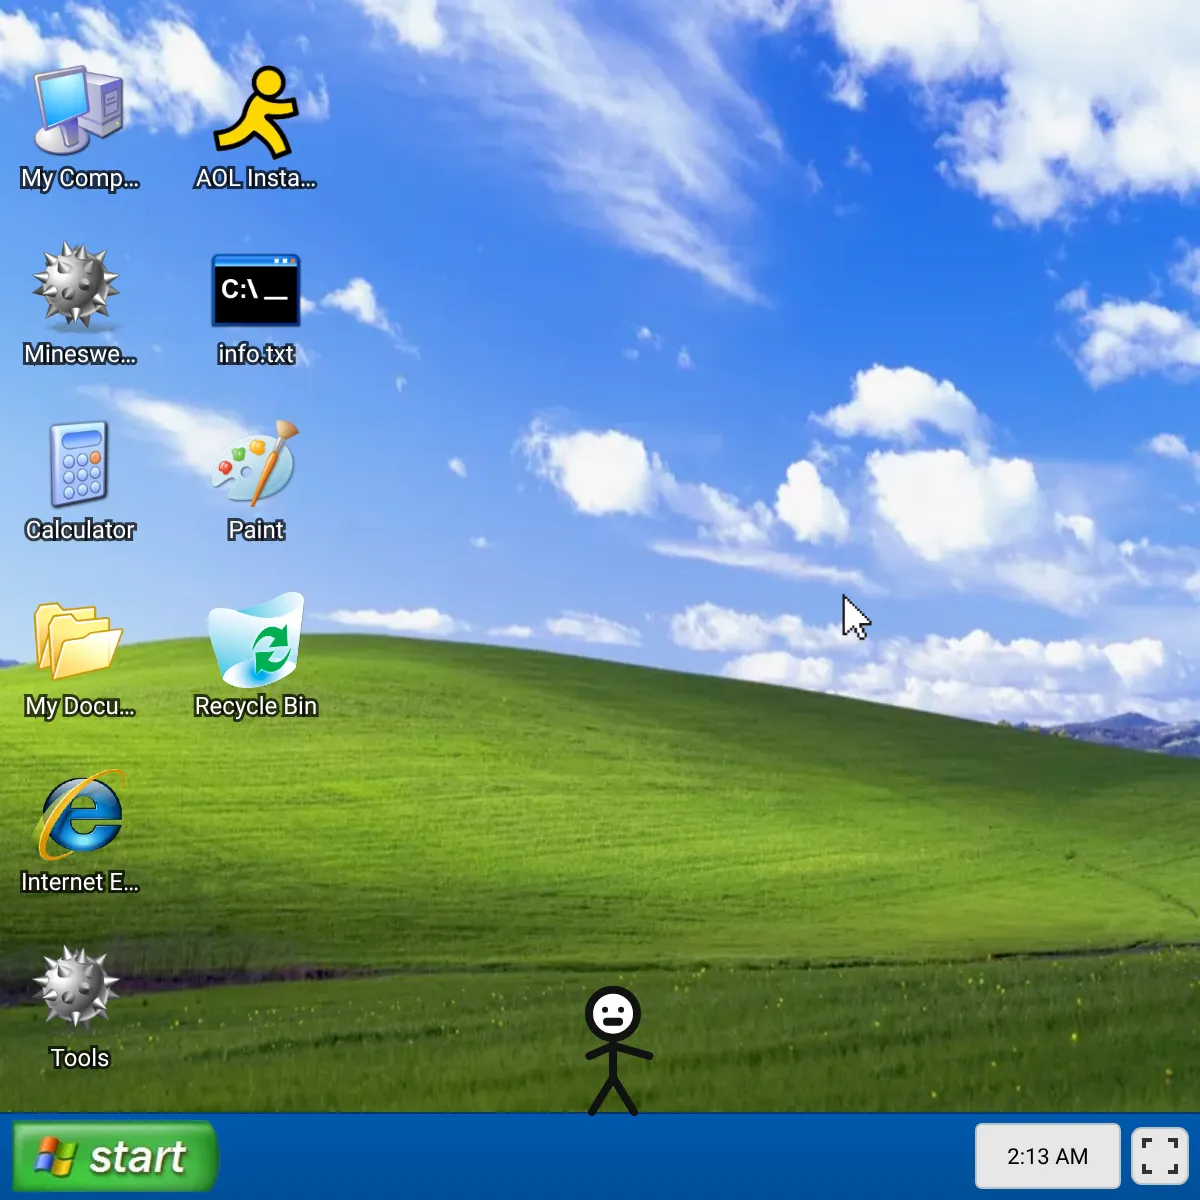The height and width of the screenshot is (1200, 1200).
Task: Select the Recycle Bin icon
Action: [256, 641]
